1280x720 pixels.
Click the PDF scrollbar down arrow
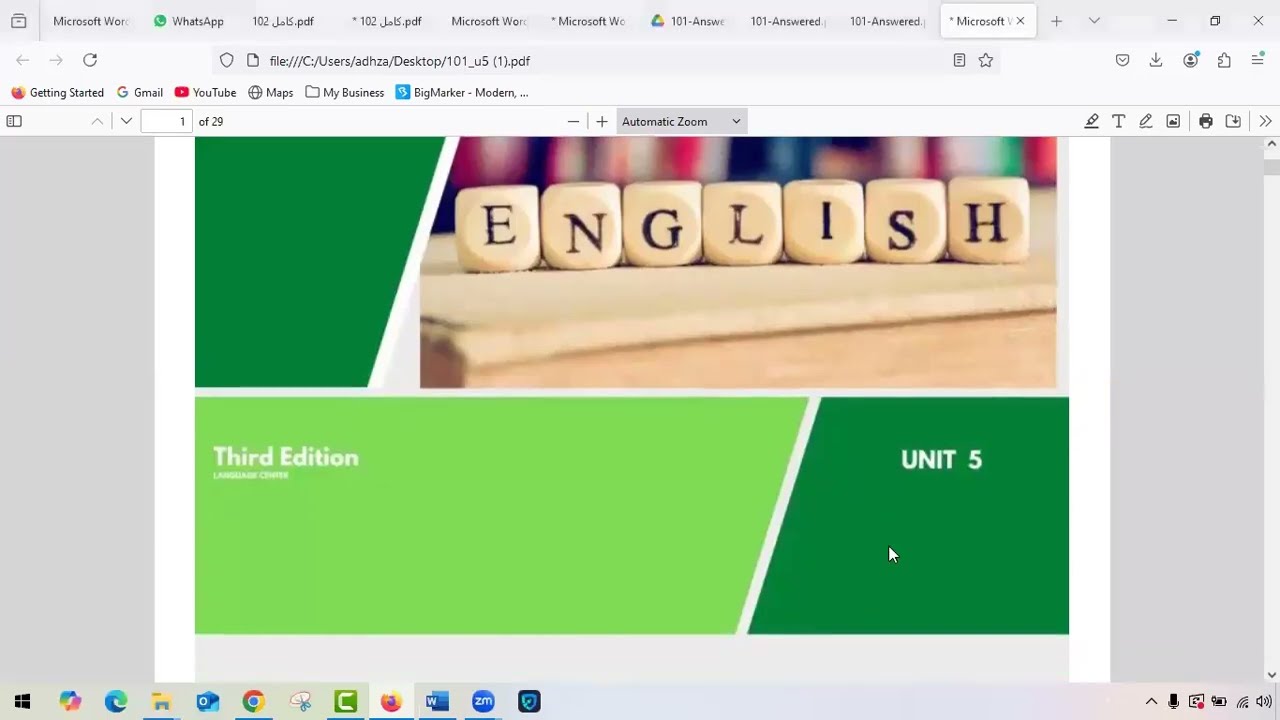(x=1271, y=675)
